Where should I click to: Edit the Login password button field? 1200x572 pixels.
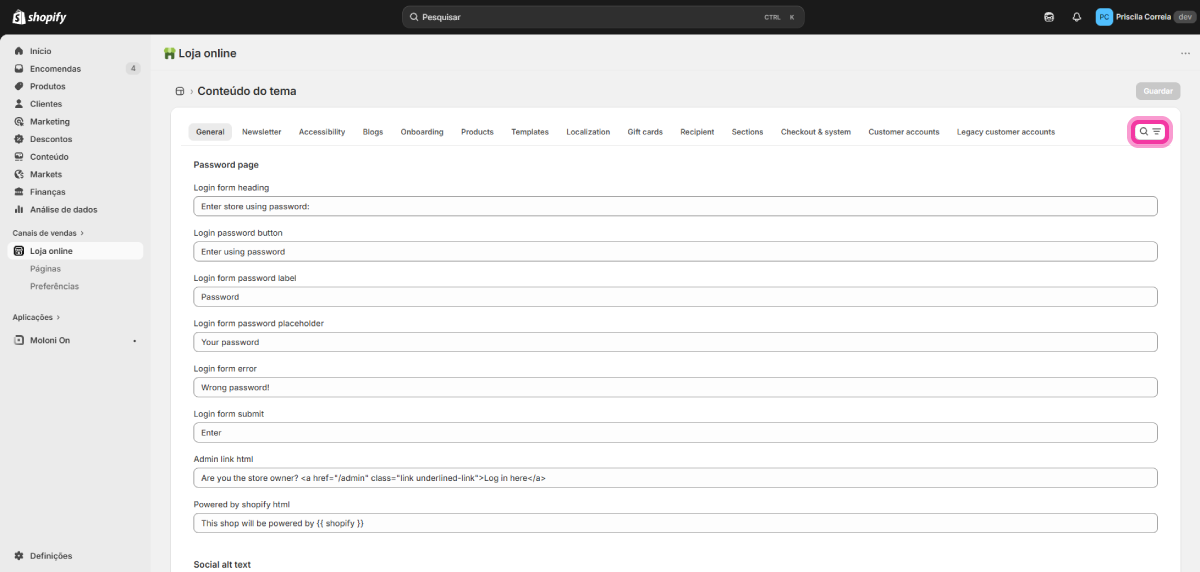click(x=675, y=251)
